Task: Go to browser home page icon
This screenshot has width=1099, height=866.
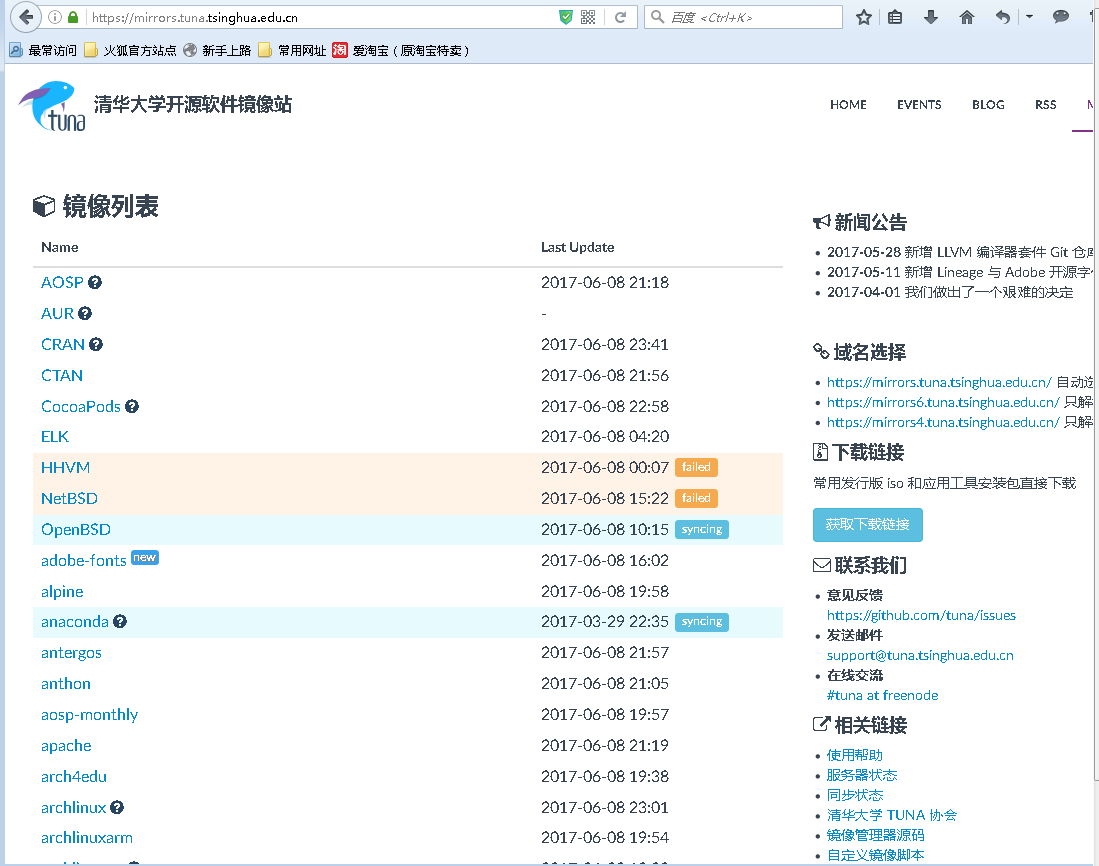Action: click(x=967, y=18)
